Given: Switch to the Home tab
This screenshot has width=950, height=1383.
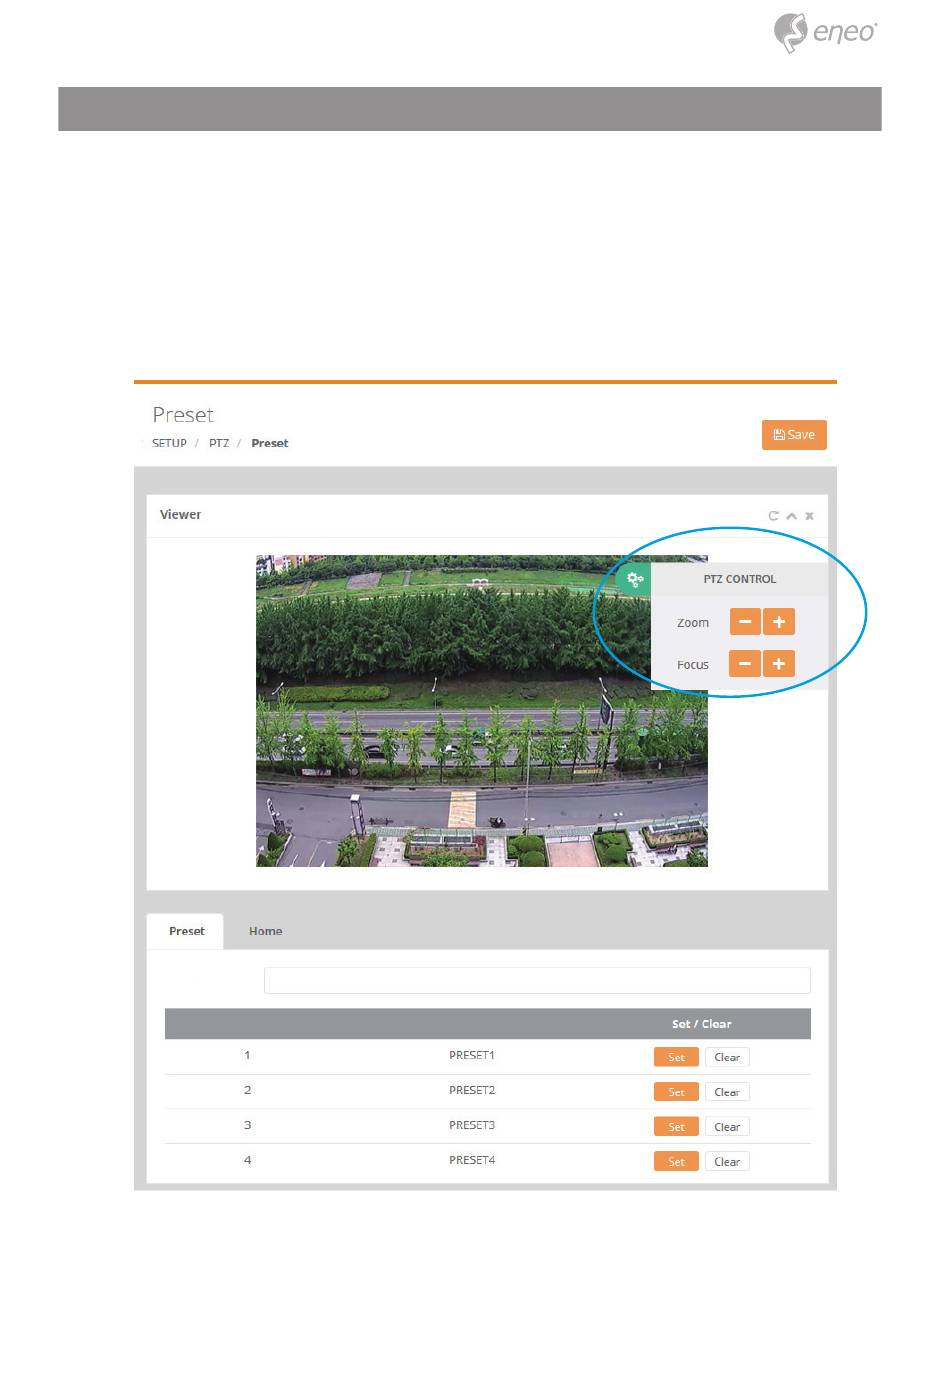Looking at the screenshot, I should click(265, 931).
